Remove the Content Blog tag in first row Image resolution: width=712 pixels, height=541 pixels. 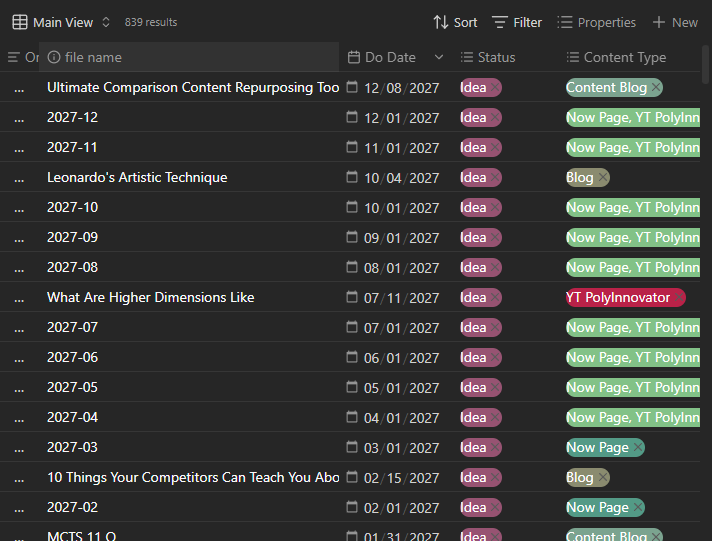655,88
